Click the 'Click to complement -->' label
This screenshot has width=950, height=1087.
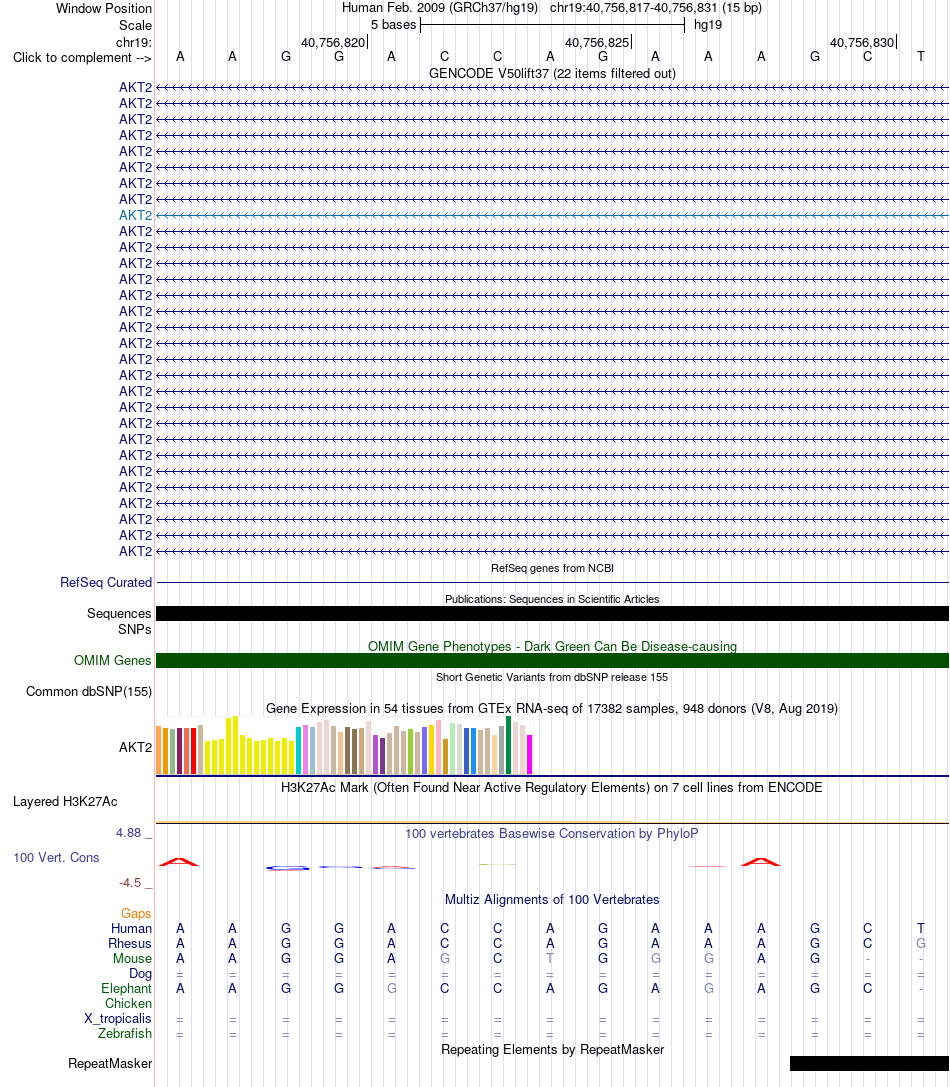(82, 58)
